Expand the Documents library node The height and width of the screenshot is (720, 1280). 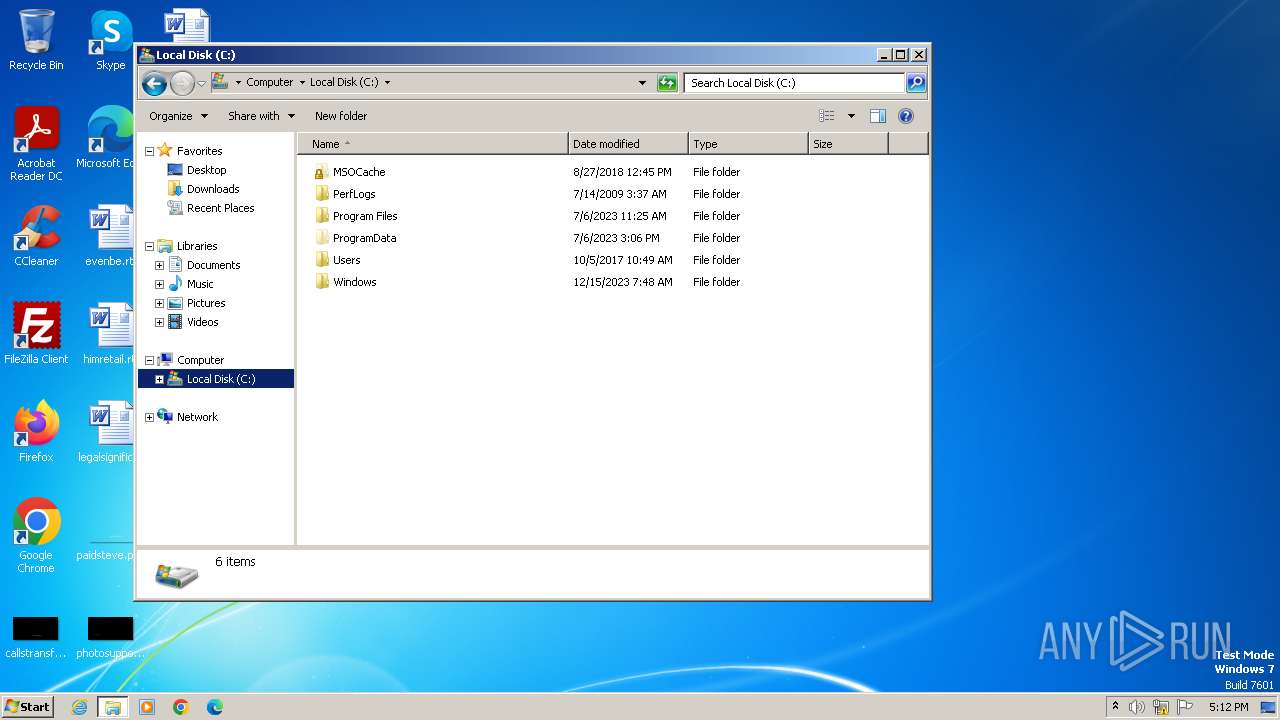(159, 265)
